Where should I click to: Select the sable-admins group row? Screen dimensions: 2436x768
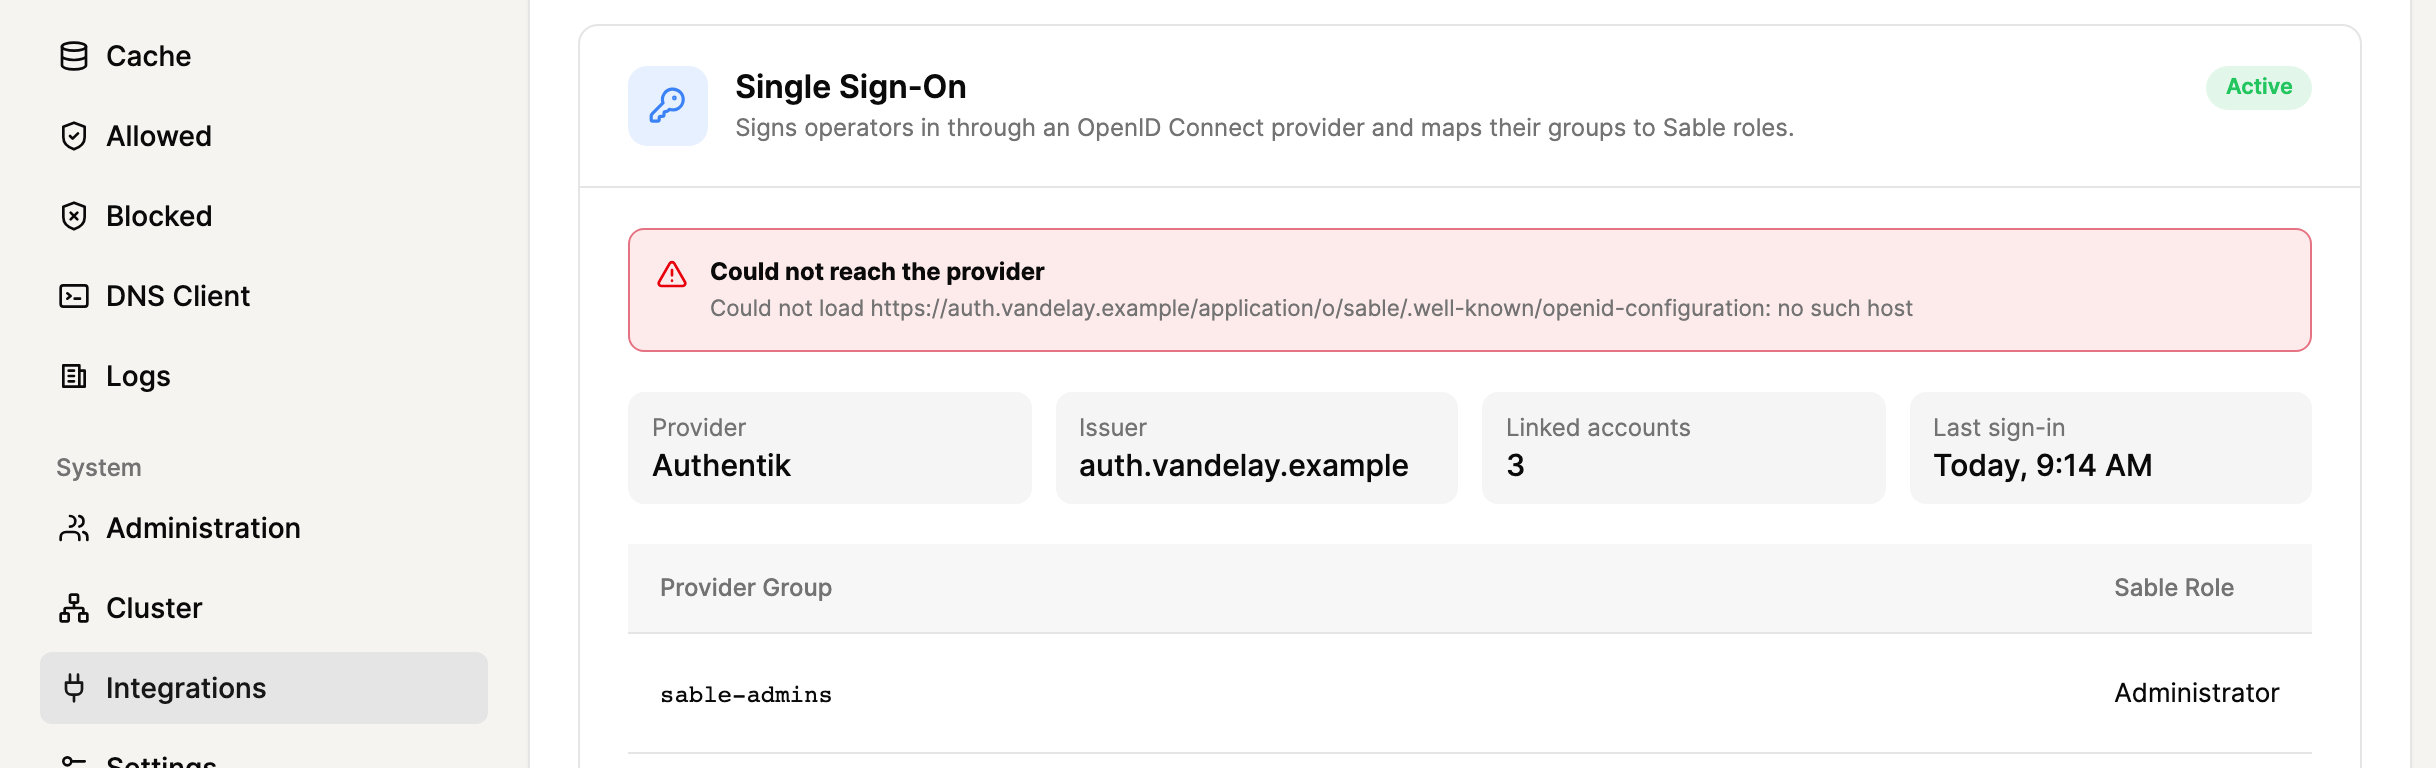1470,693
